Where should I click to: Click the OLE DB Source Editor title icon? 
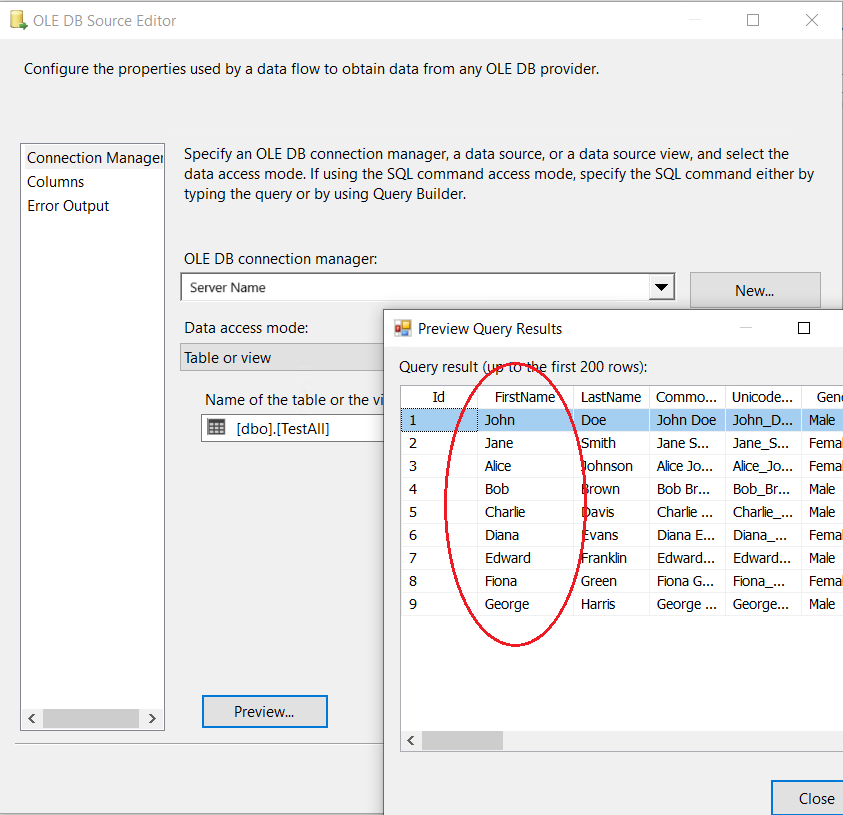(17, 21)
